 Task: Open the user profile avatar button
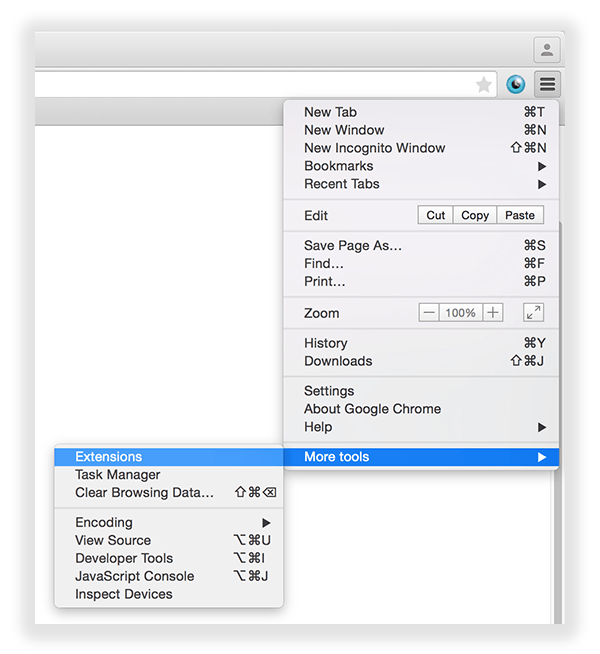click(547, 50)
